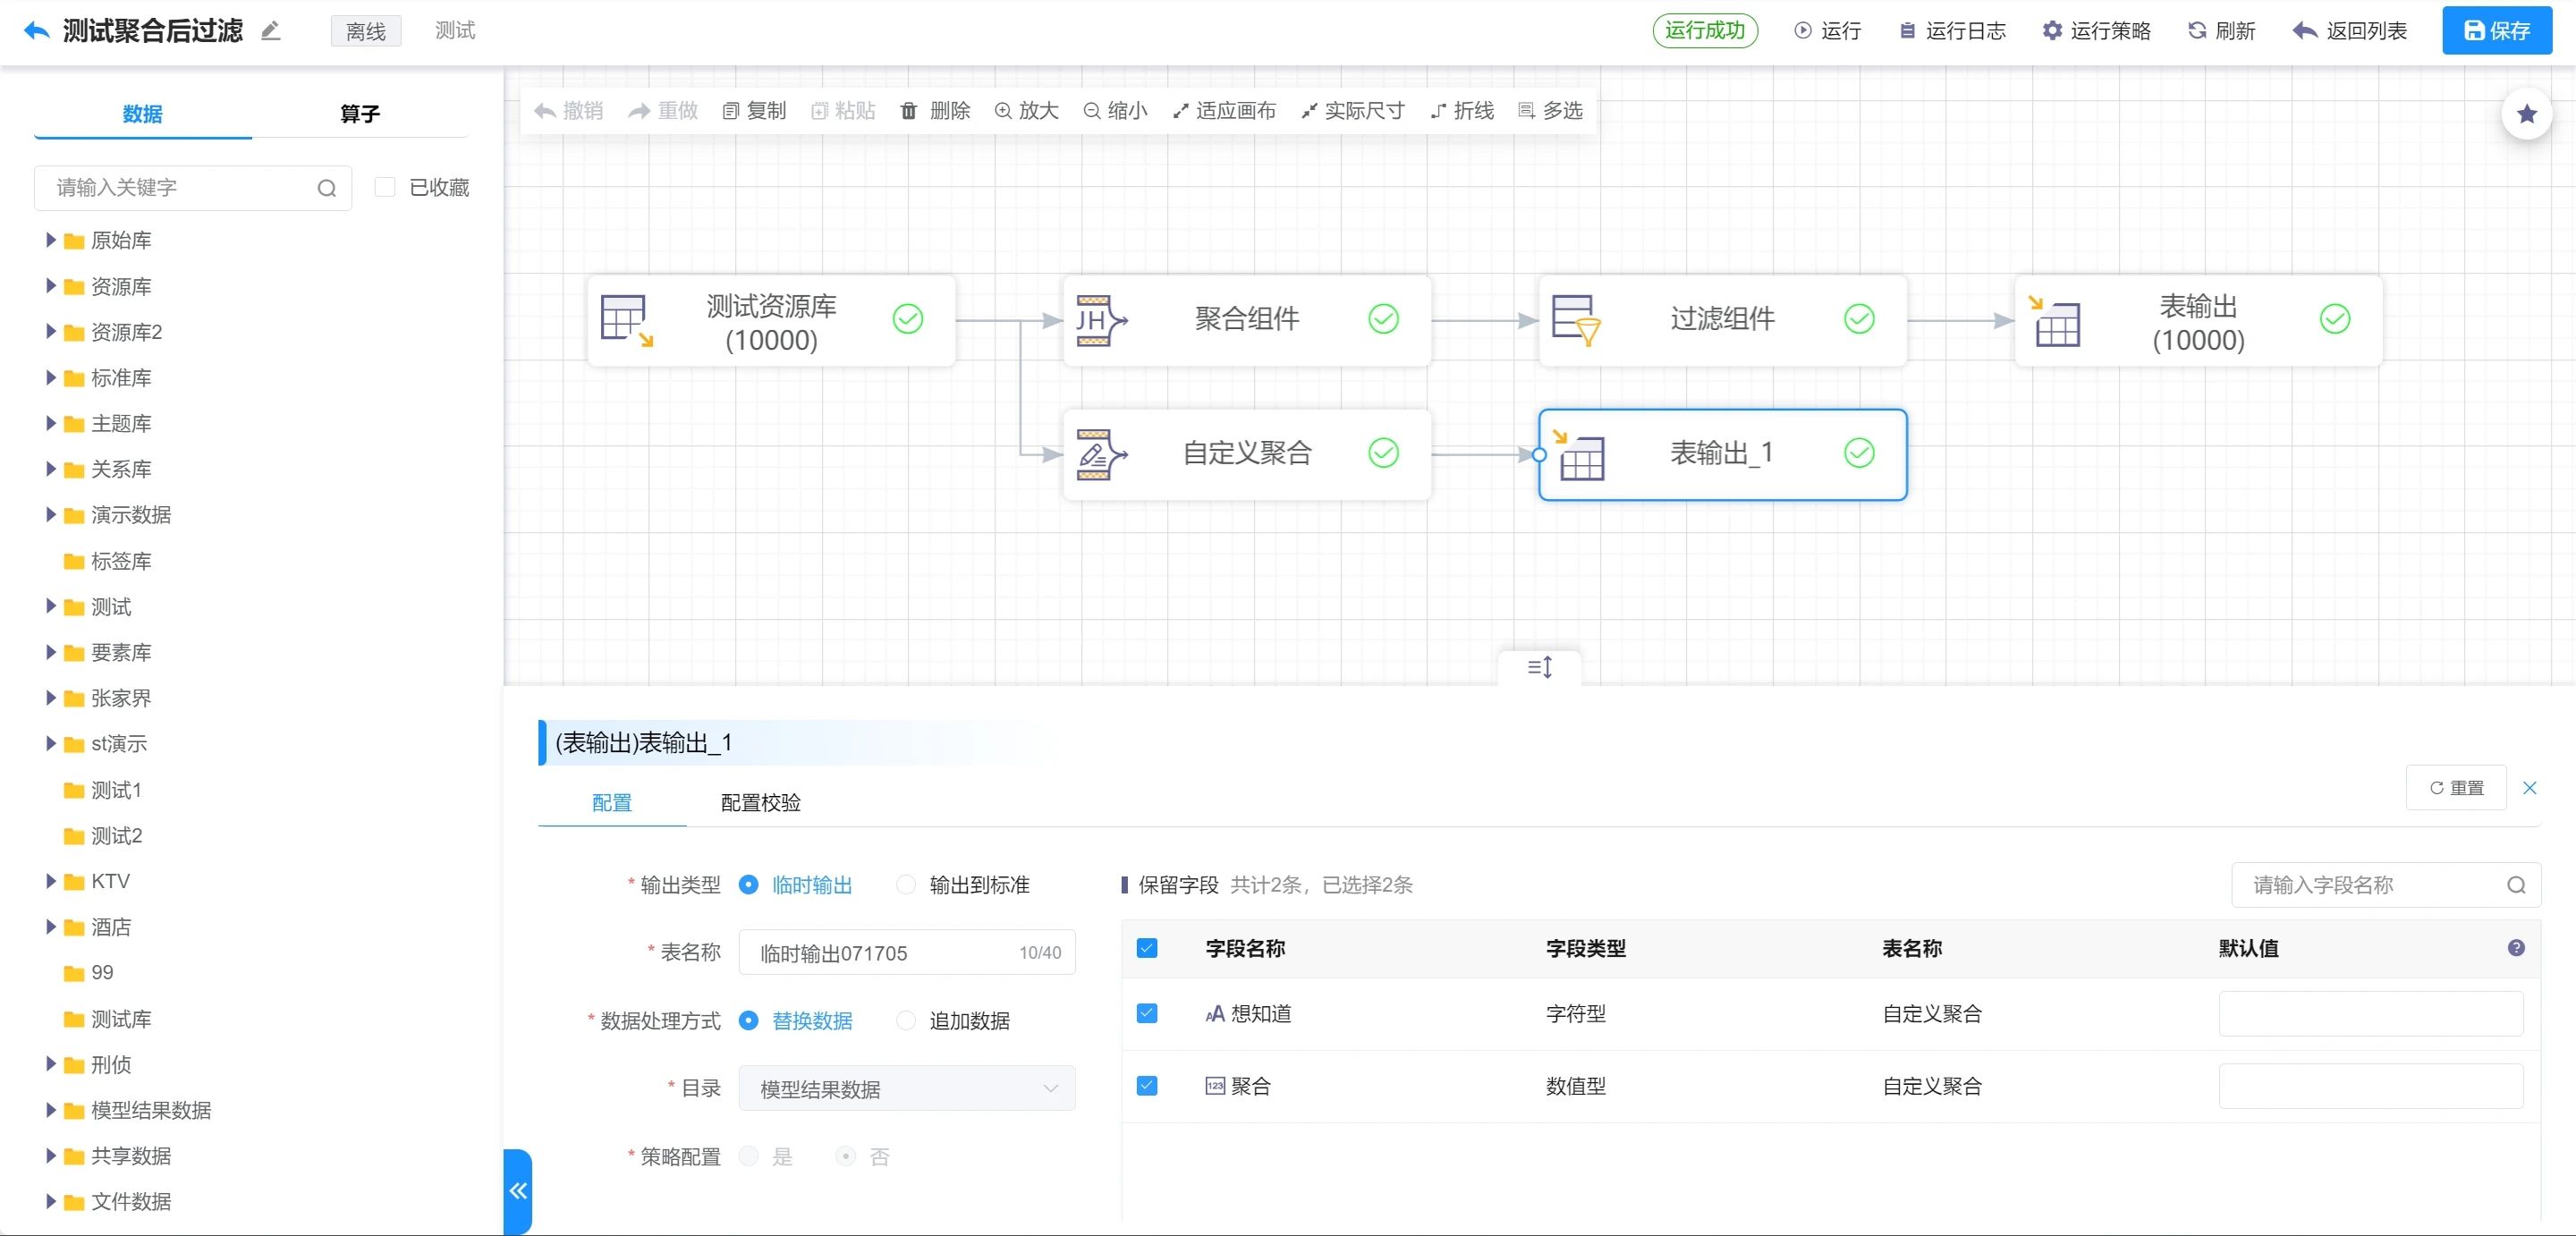Screen dimensions: 2576x1236
Task: Open the favorites star button
Action: (x=2526, y=114)
